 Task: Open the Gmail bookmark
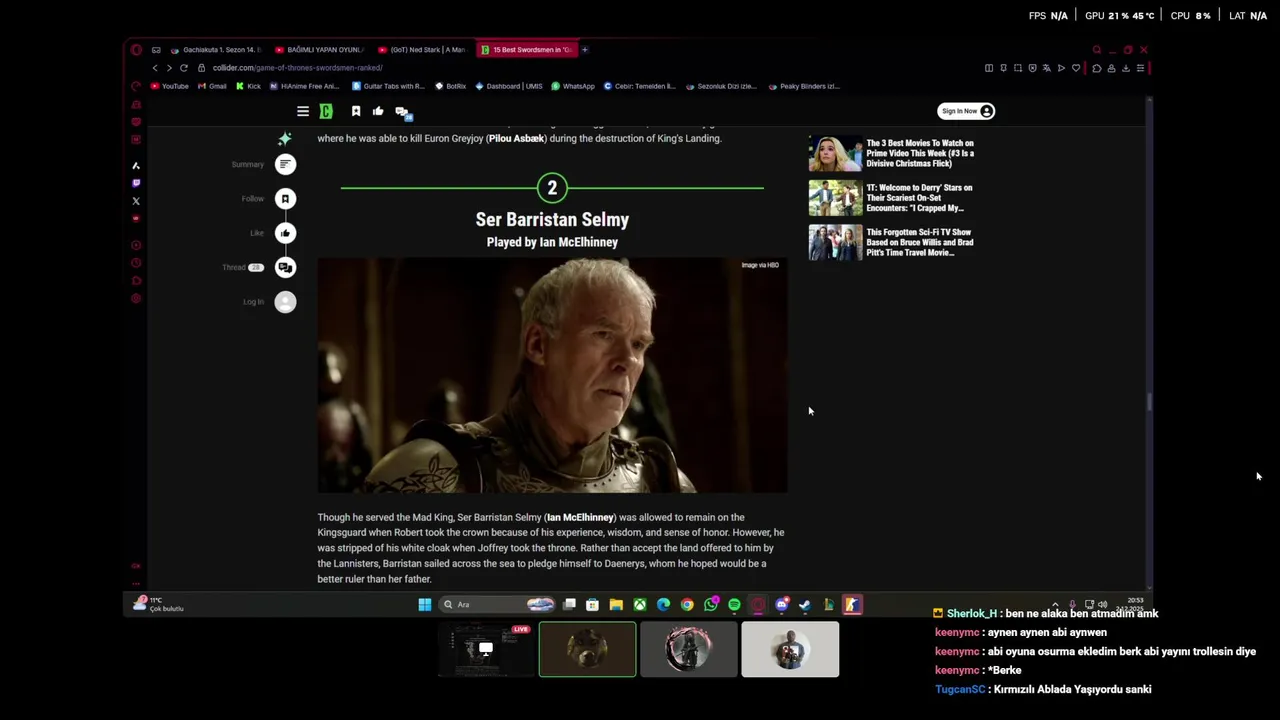click(x=213, y=86)
